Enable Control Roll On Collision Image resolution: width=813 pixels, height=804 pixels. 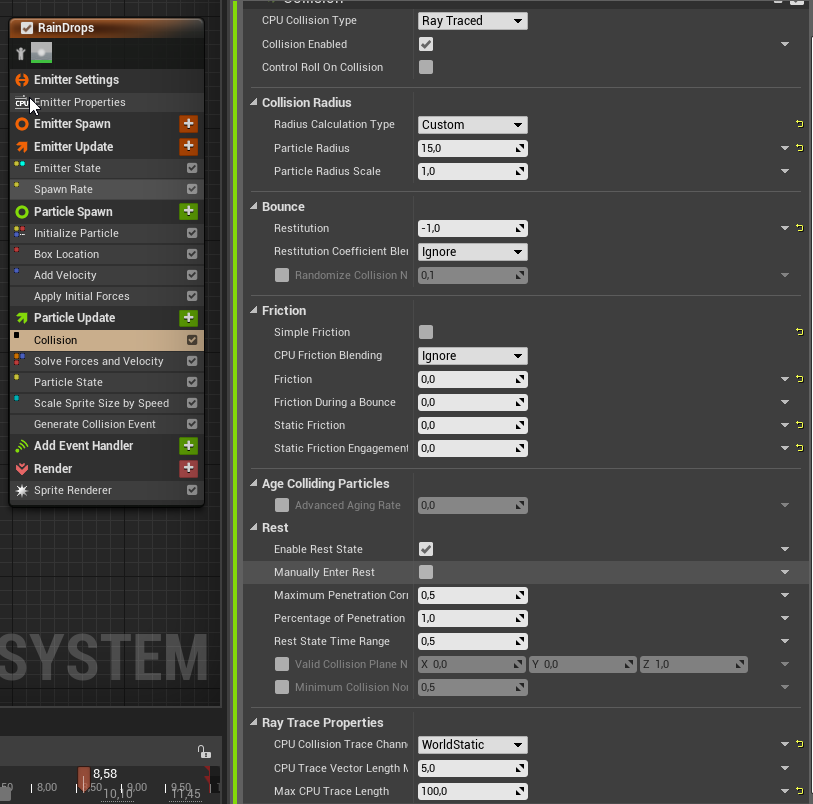point(426,67)
